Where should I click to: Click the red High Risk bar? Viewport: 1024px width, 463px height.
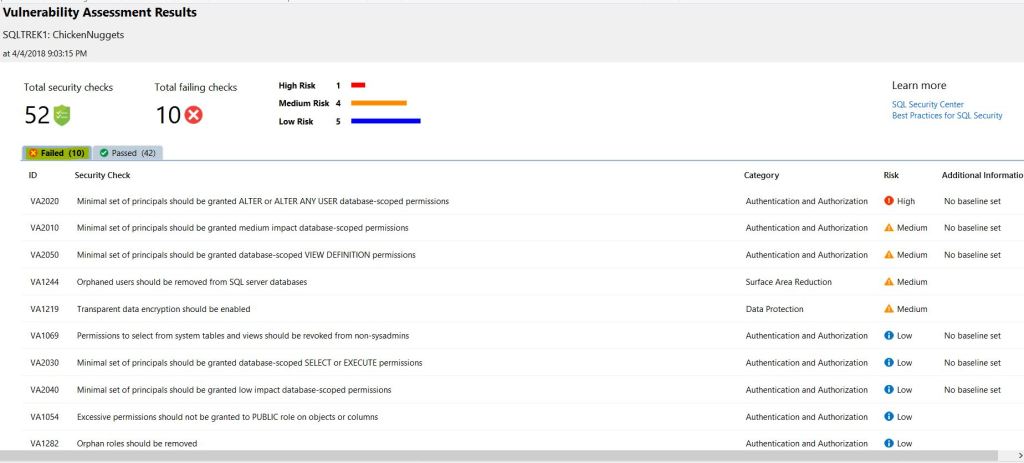358,86
